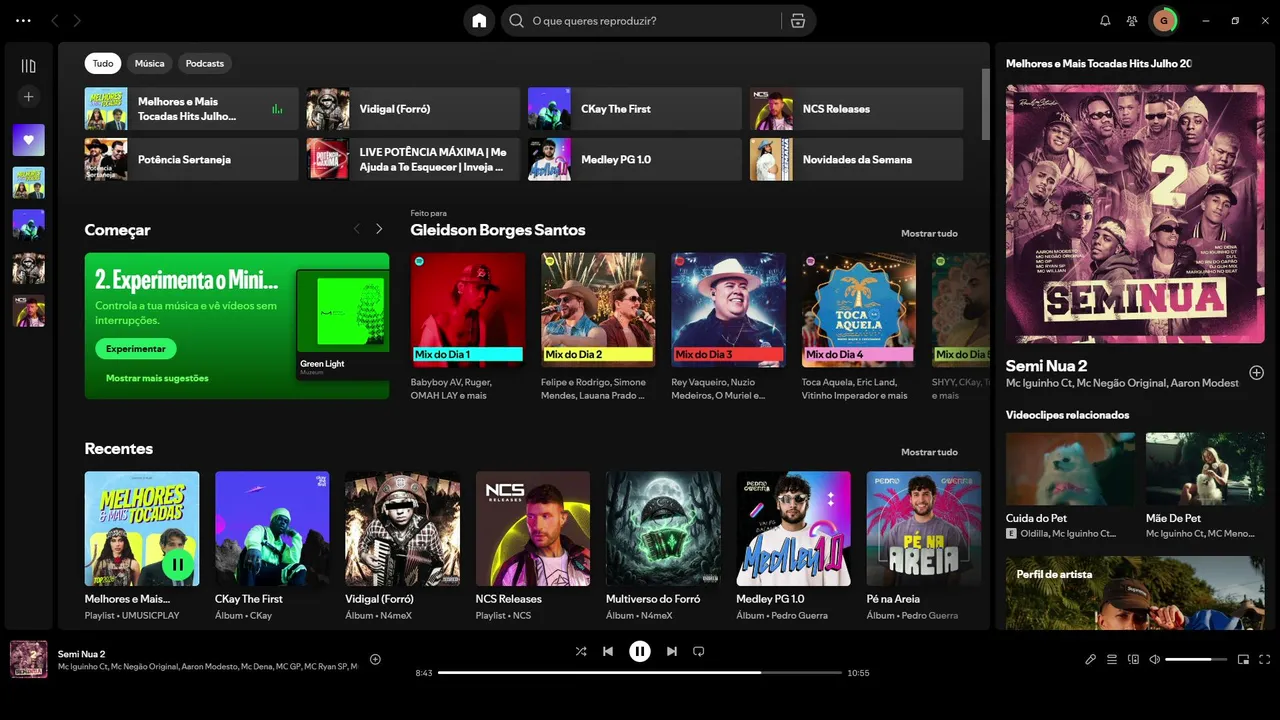This screenshot has width=1280, height=720.
Task: Show next Começar suggestion with right chevron
Action: [379, 229]
